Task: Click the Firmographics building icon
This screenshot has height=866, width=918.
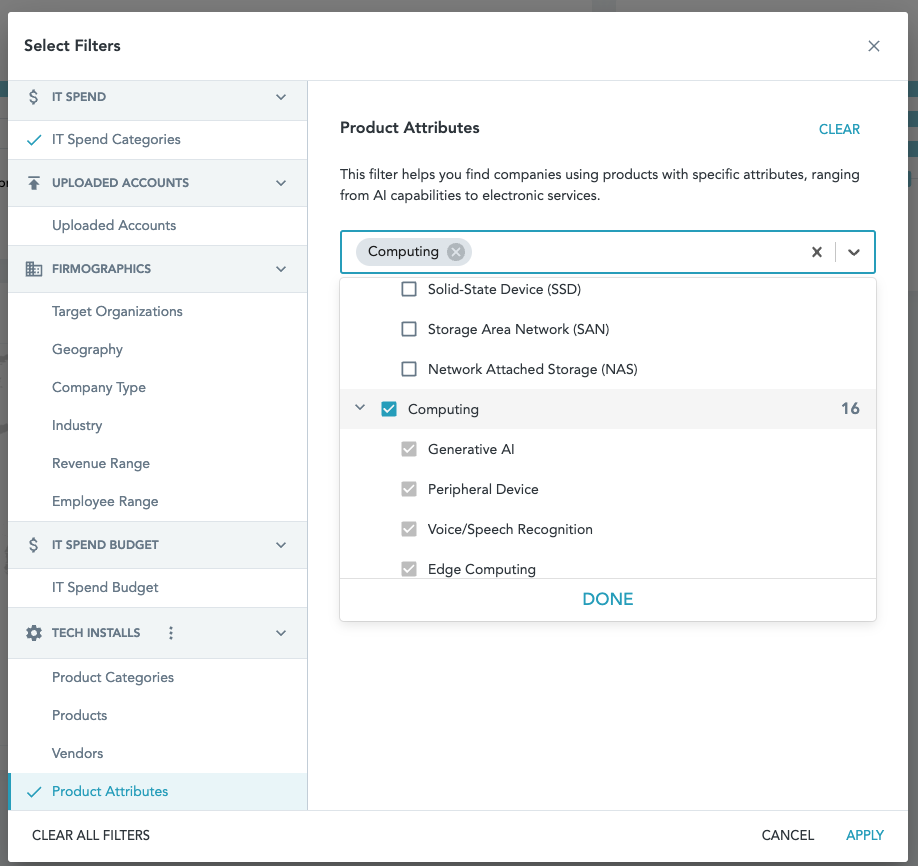Action: click(x=34, y=269)
